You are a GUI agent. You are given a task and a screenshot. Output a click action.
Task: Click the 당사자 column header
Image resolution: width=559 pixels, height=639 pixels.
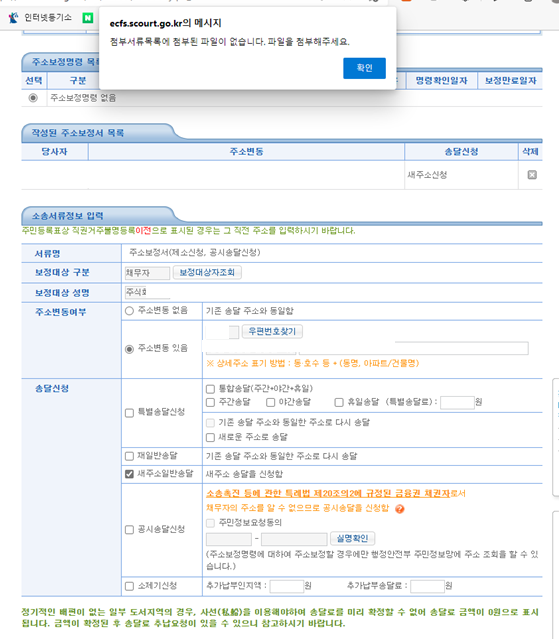pos(54,152)
